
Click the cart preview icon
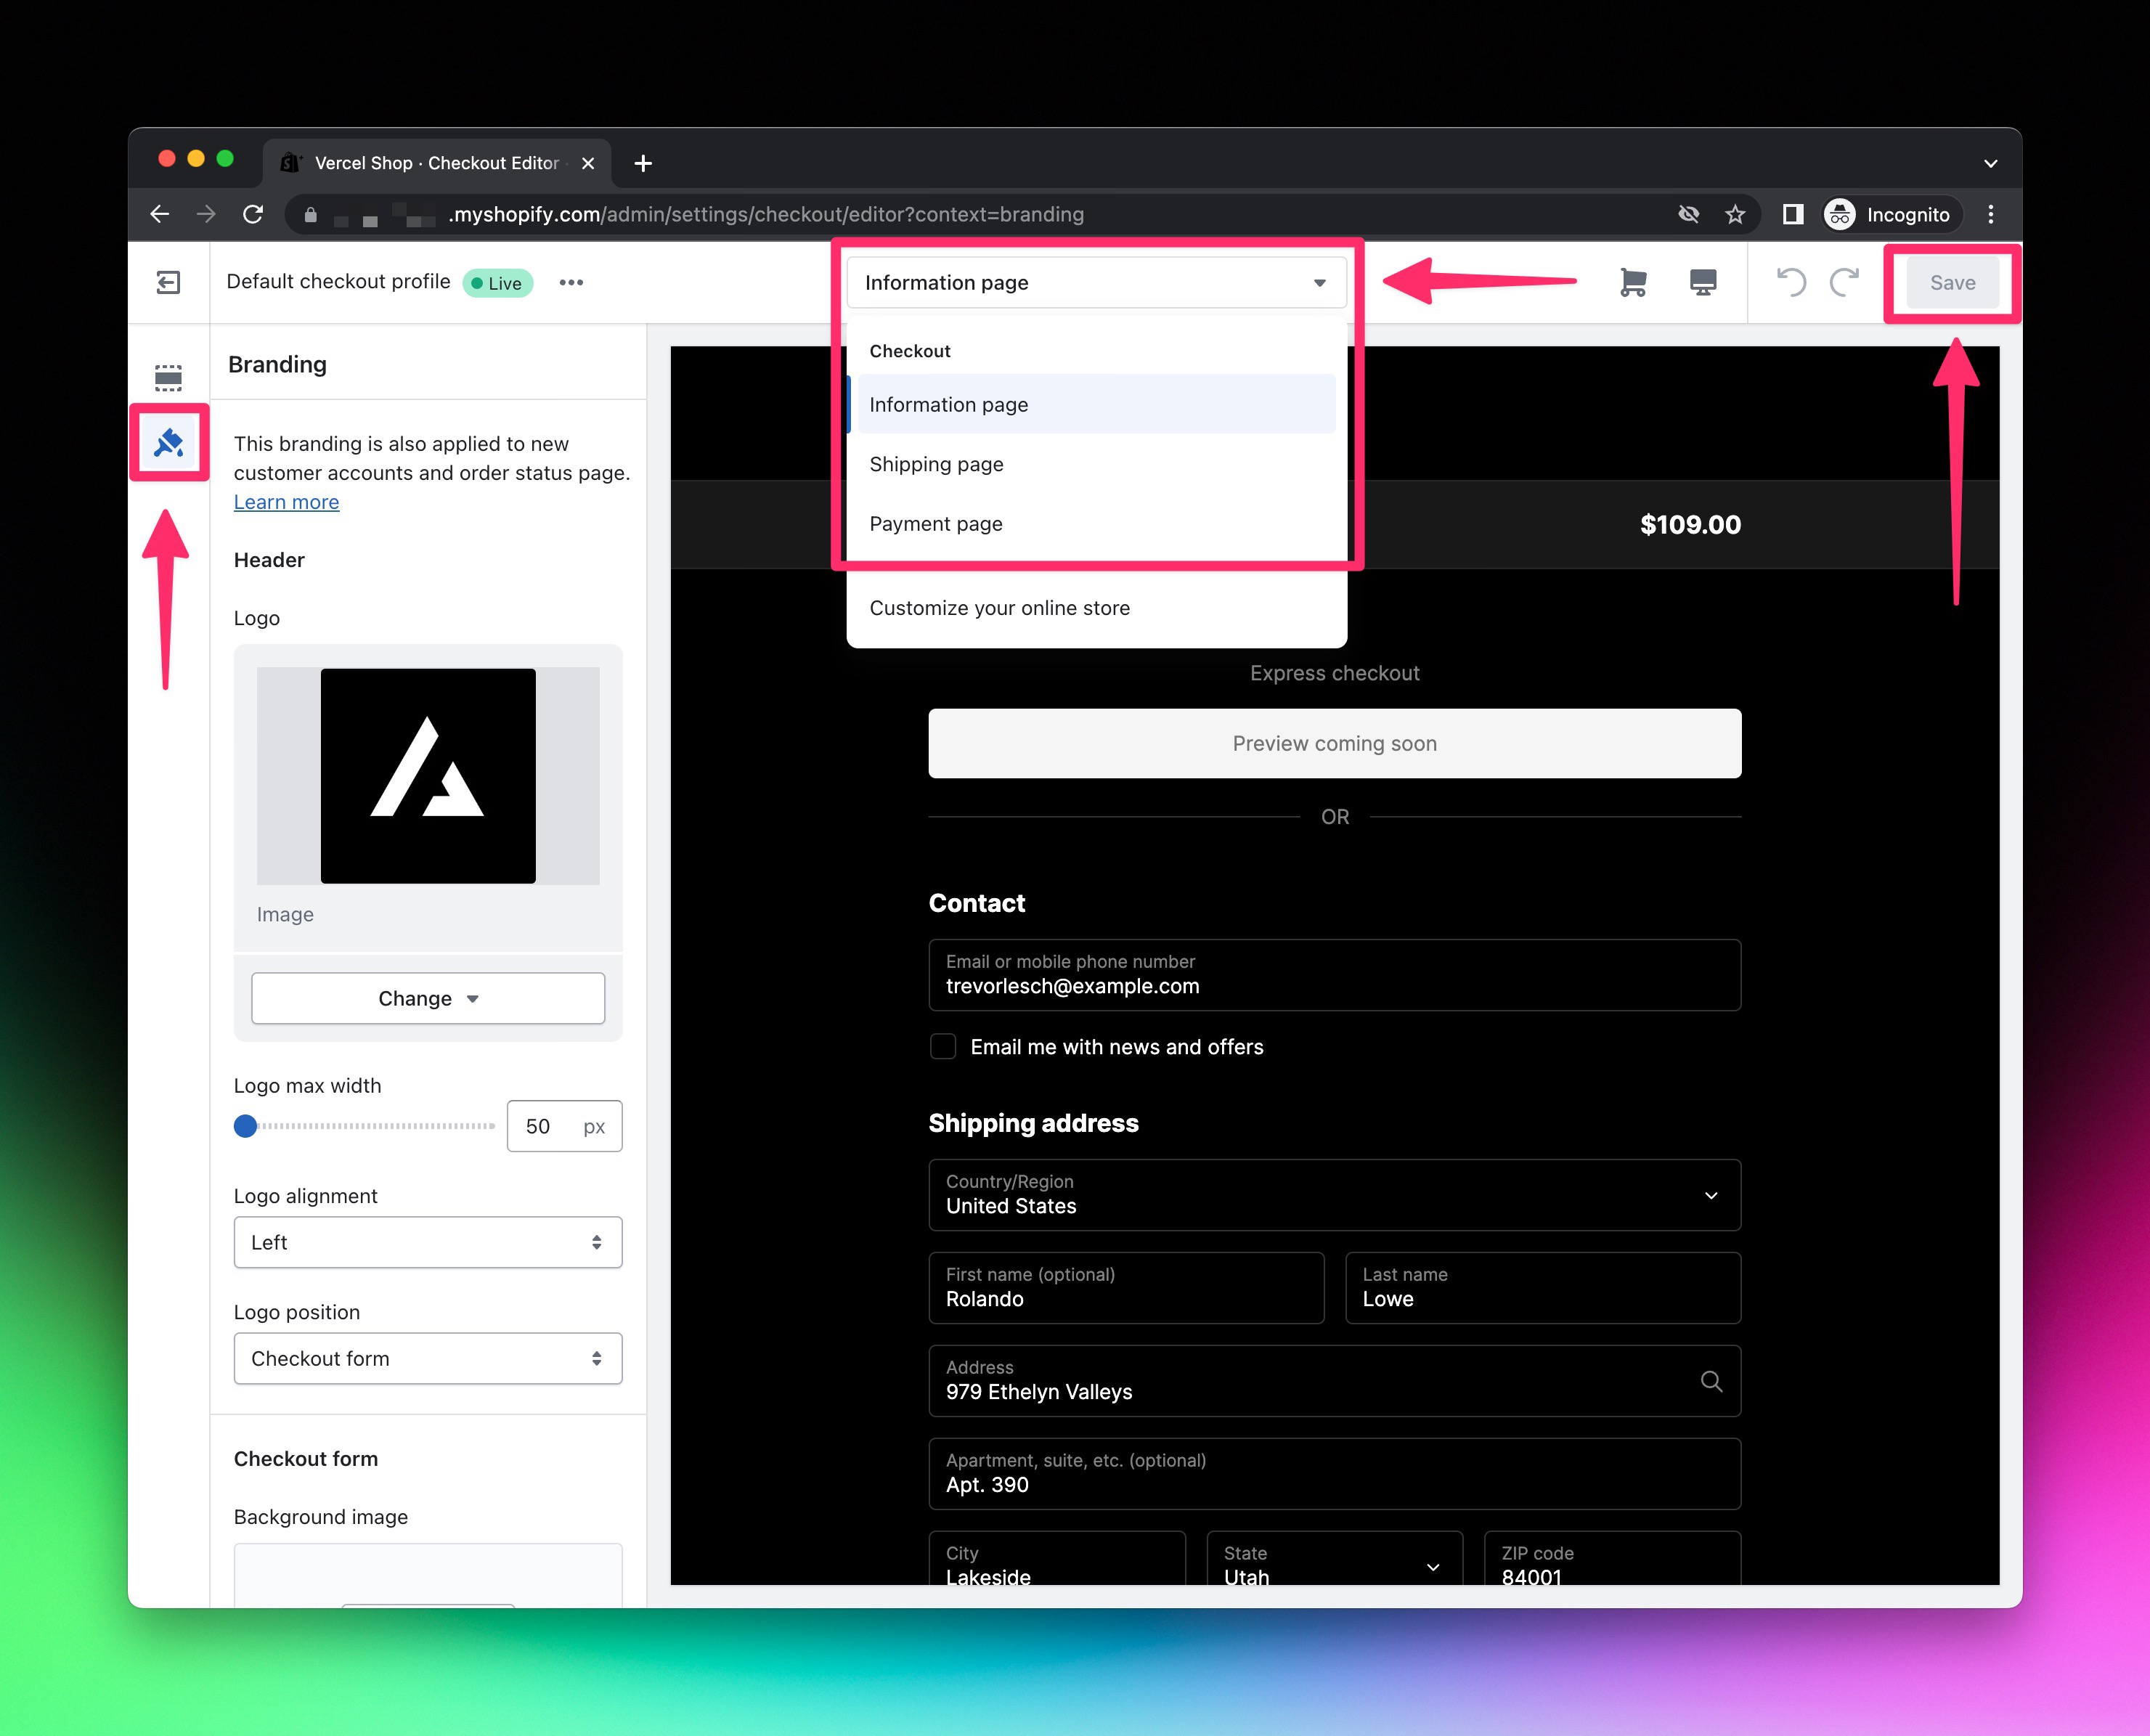[1633, 283]
